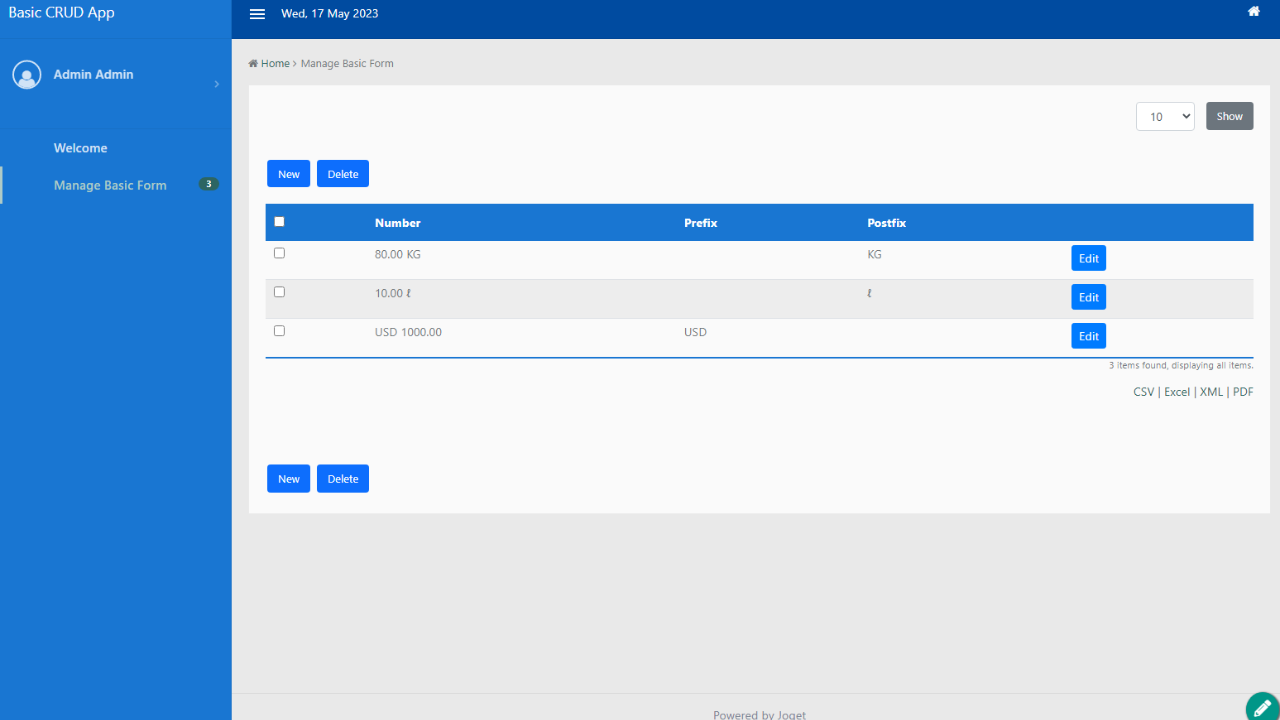Expand the Admin Admin profile chevron

tap(216, 84)
